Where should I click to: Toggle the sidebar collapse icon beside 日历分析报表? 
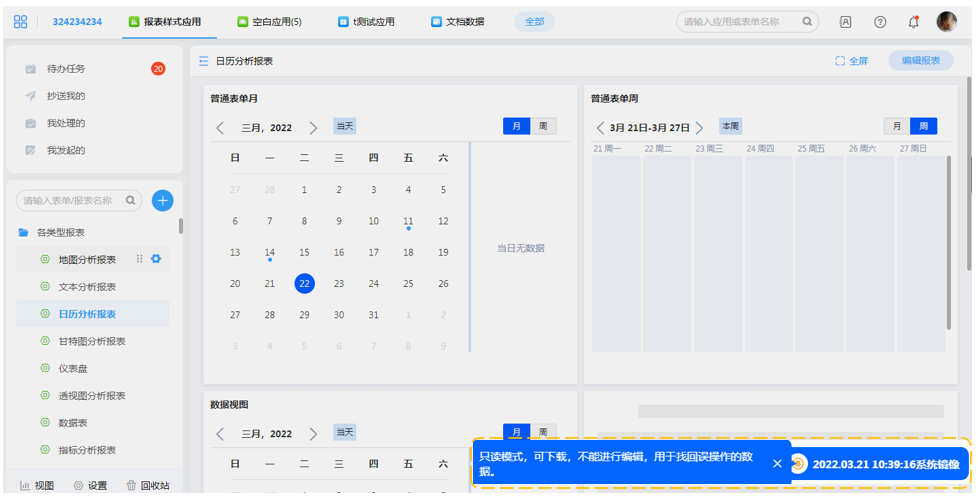(204, 61)
